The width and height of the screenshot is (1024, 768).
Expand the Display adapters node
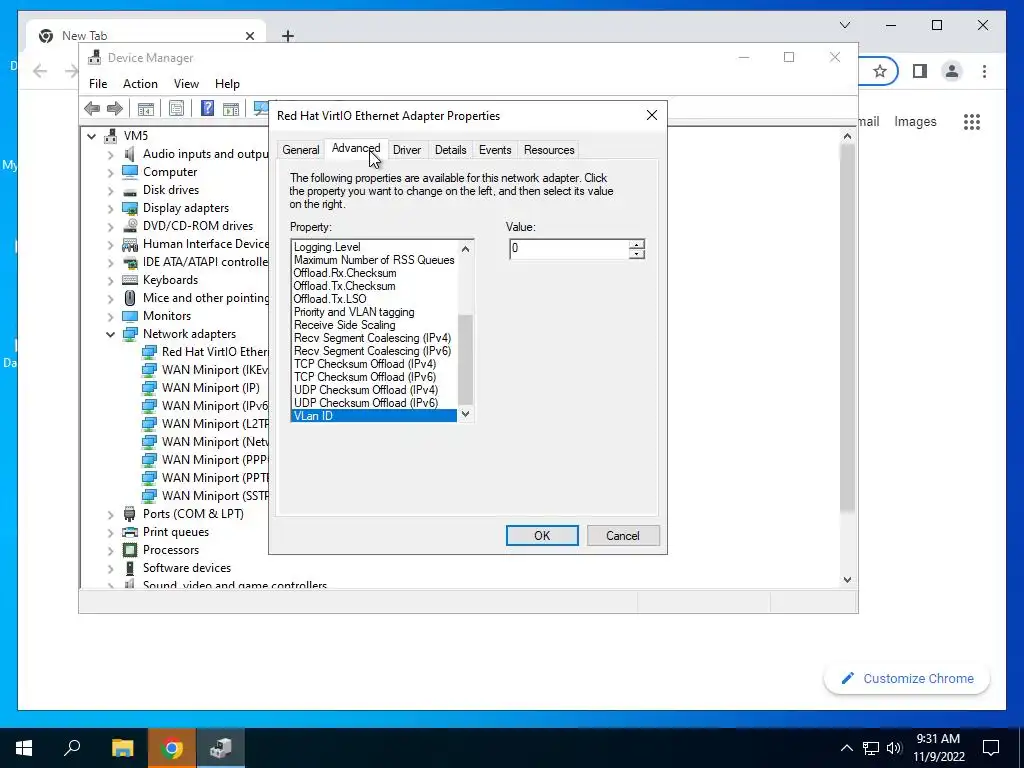110,208
